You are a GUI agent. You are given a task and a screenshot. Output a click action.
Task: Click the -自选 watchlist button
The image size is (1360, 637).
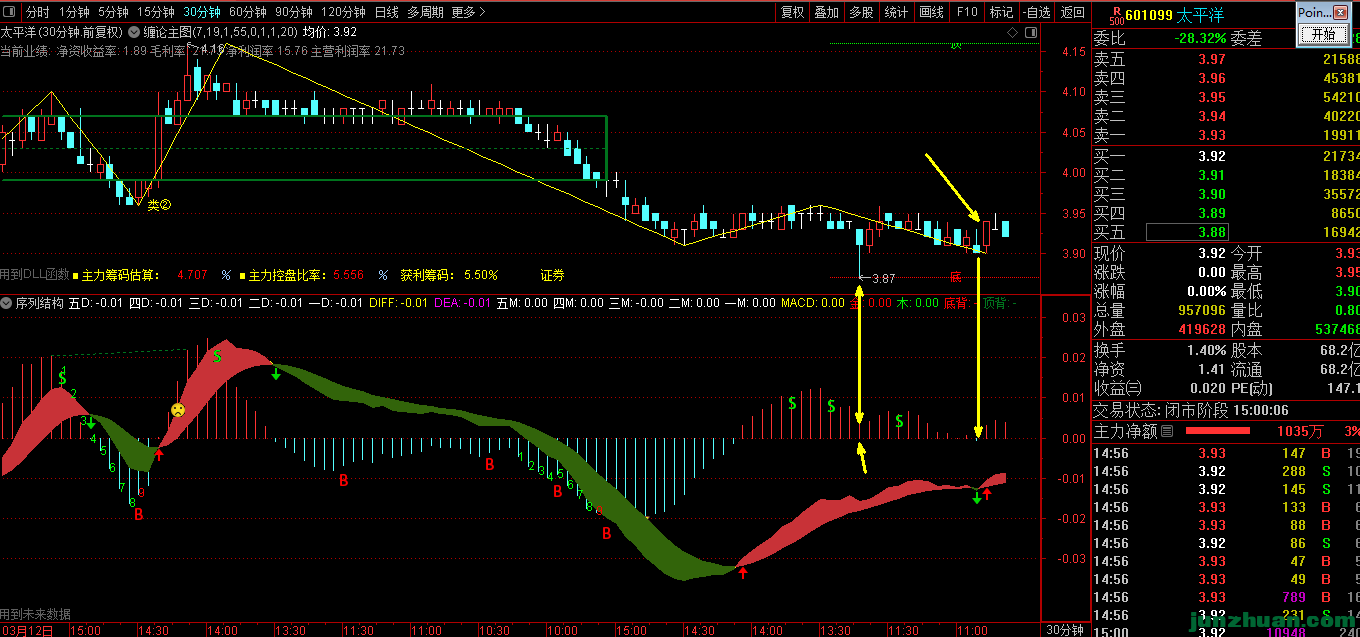(1036, 12)
